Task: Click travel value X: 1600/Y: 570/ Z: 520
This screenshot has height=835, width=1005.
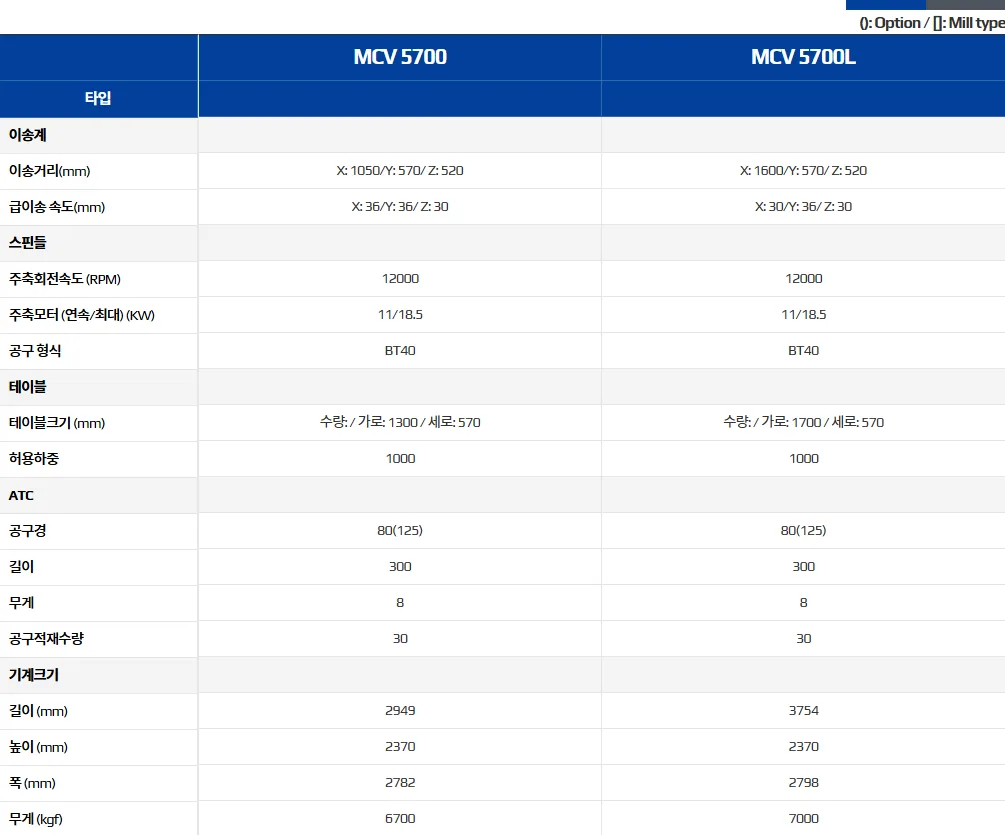Action: pyautogui.click(x=803, y=170)
